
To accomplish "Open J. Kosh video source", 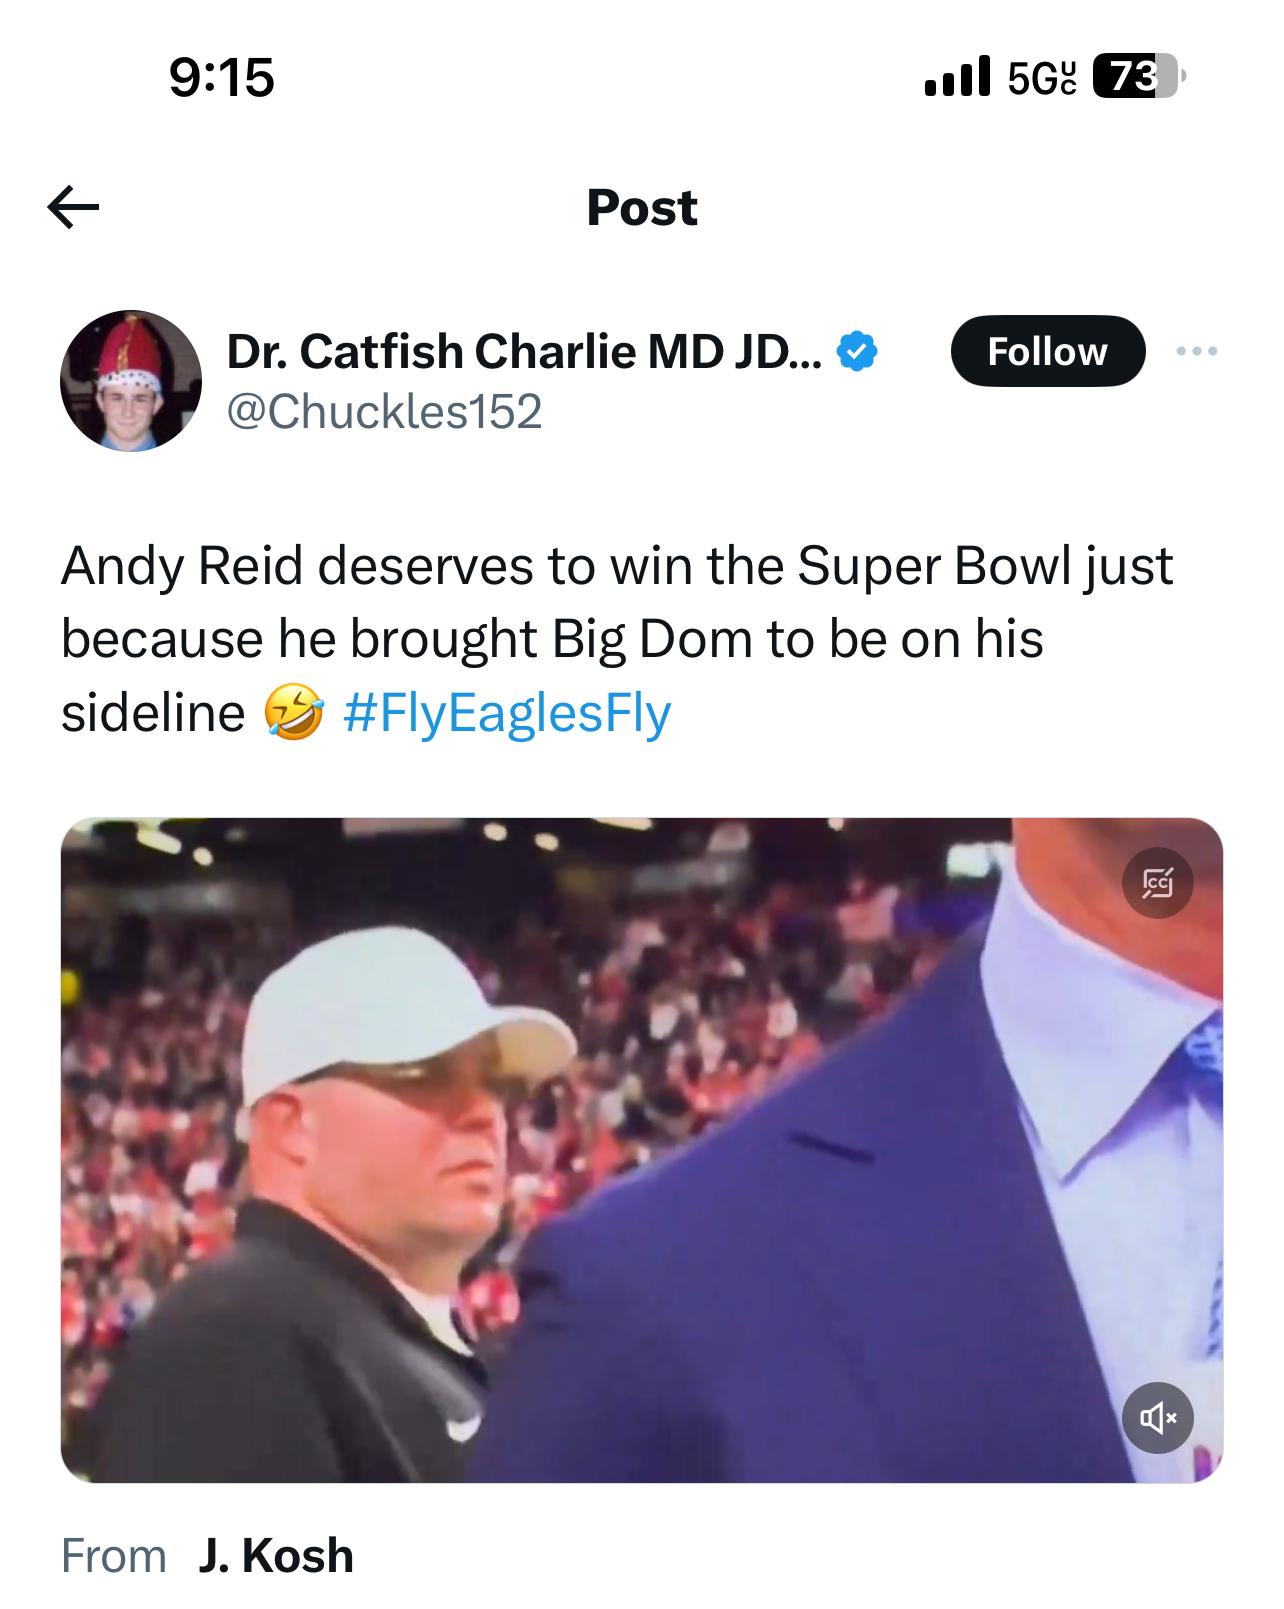I will [x=276, y=1556].
